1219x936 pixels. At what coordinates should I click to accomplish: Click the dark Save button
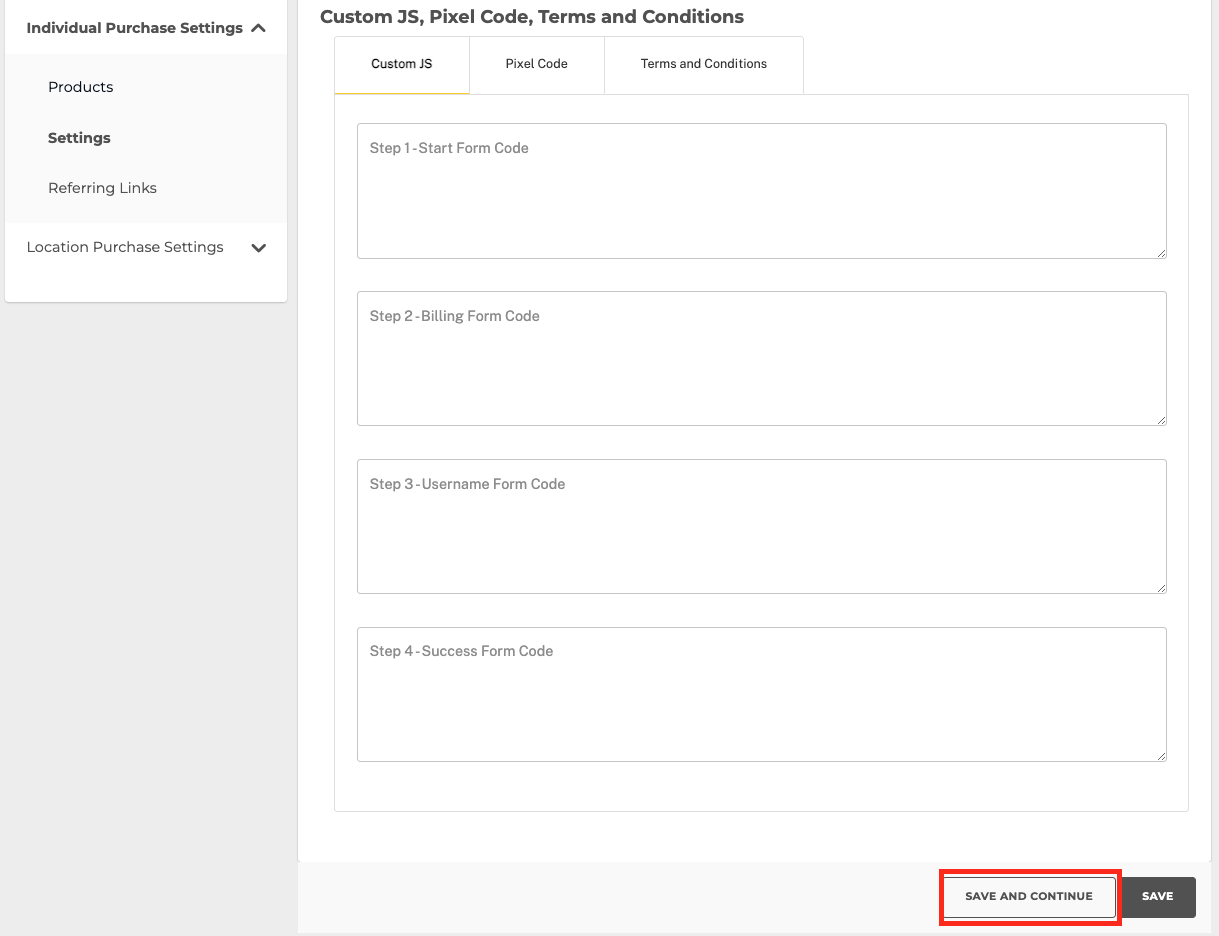[1157, 896]
